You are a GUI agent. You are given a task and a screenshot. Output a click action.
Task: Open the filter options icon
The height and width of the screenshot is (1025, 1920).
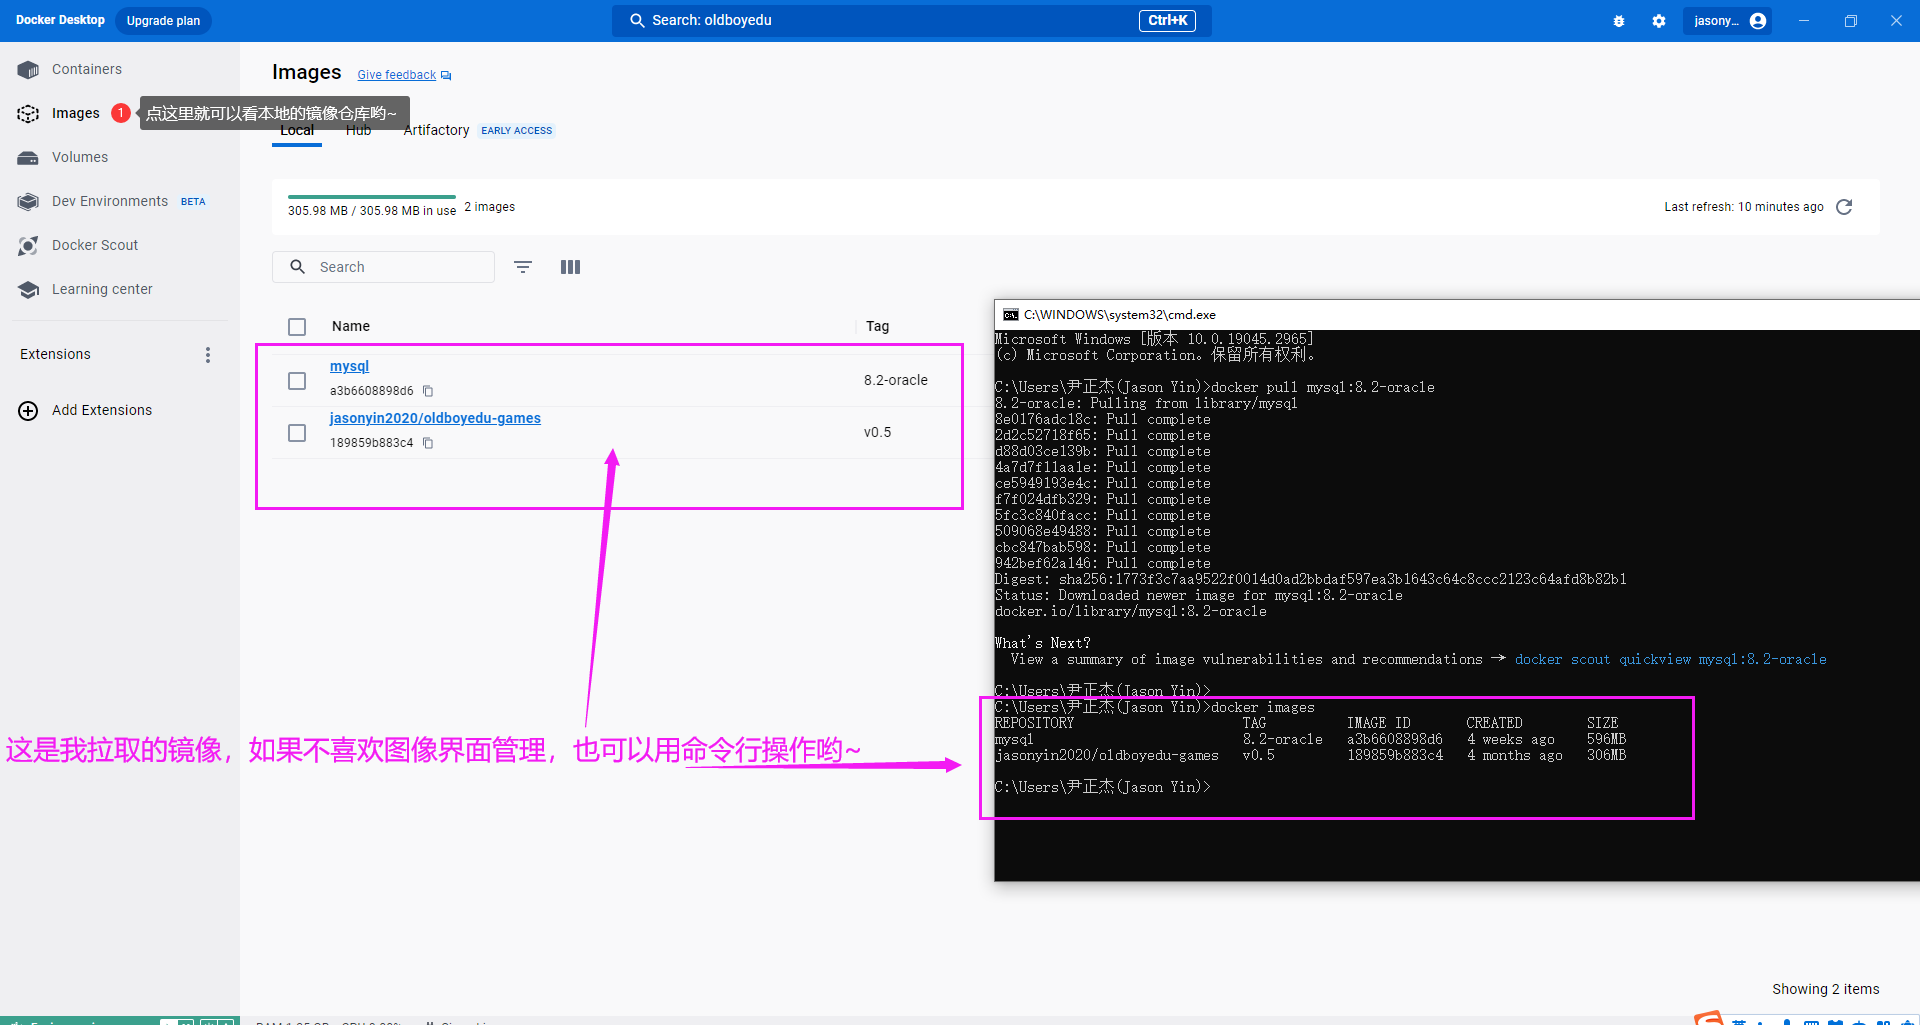(523, 267)
